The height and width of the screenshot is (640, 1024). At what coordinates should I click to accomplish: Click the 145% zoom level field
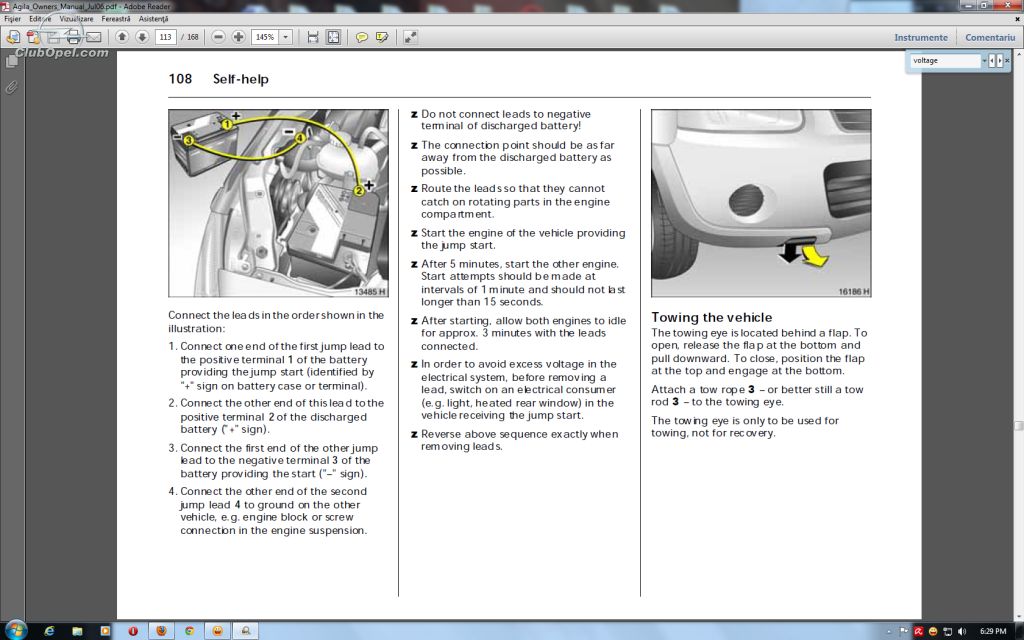point(265,37)
